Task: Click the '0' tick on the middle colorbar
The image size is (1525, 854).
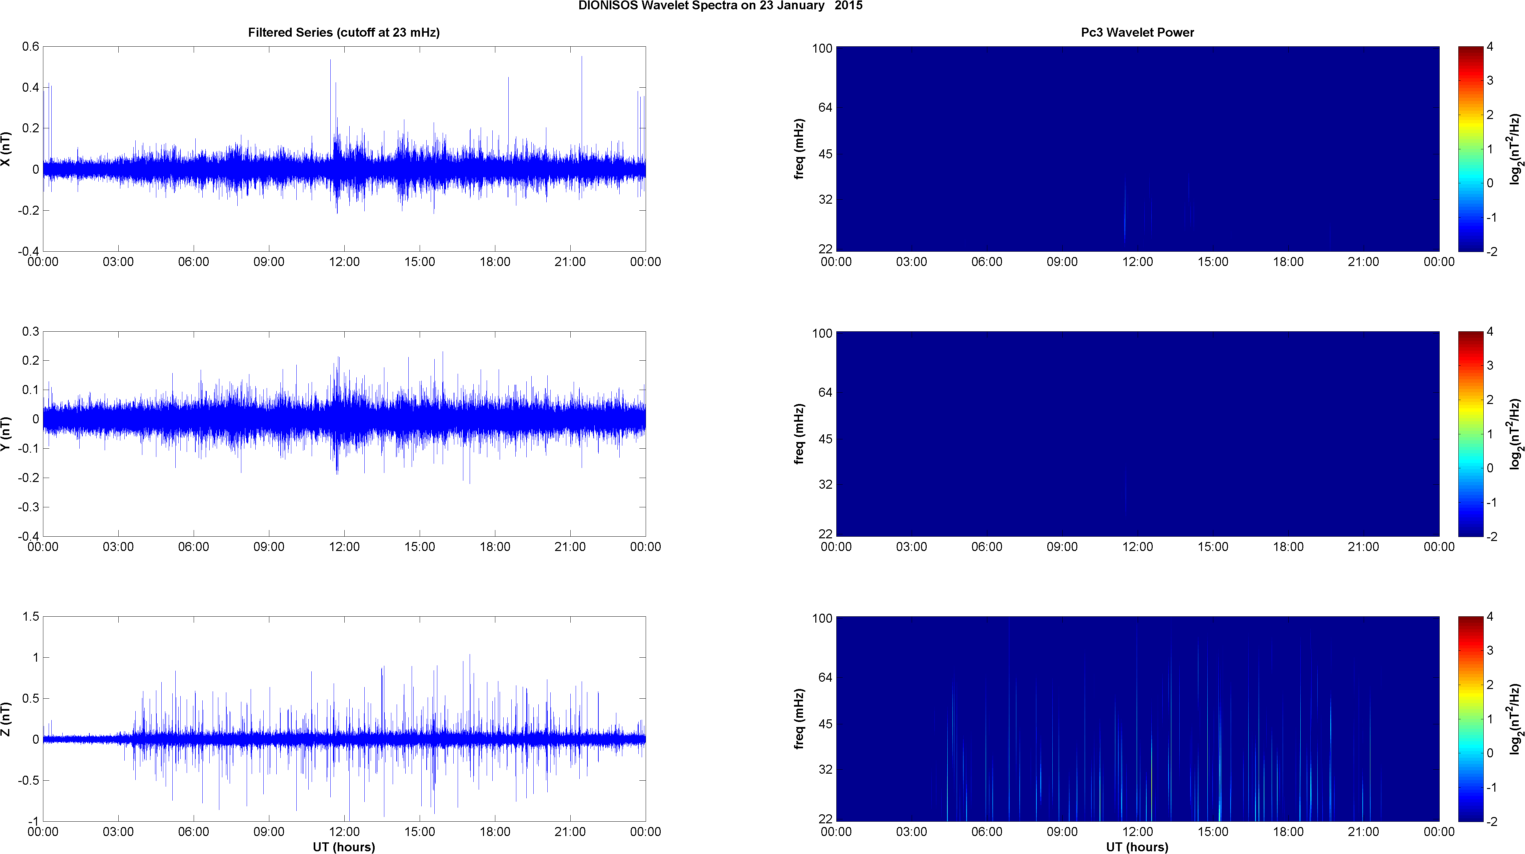Action: click(x=1490, y=468)
